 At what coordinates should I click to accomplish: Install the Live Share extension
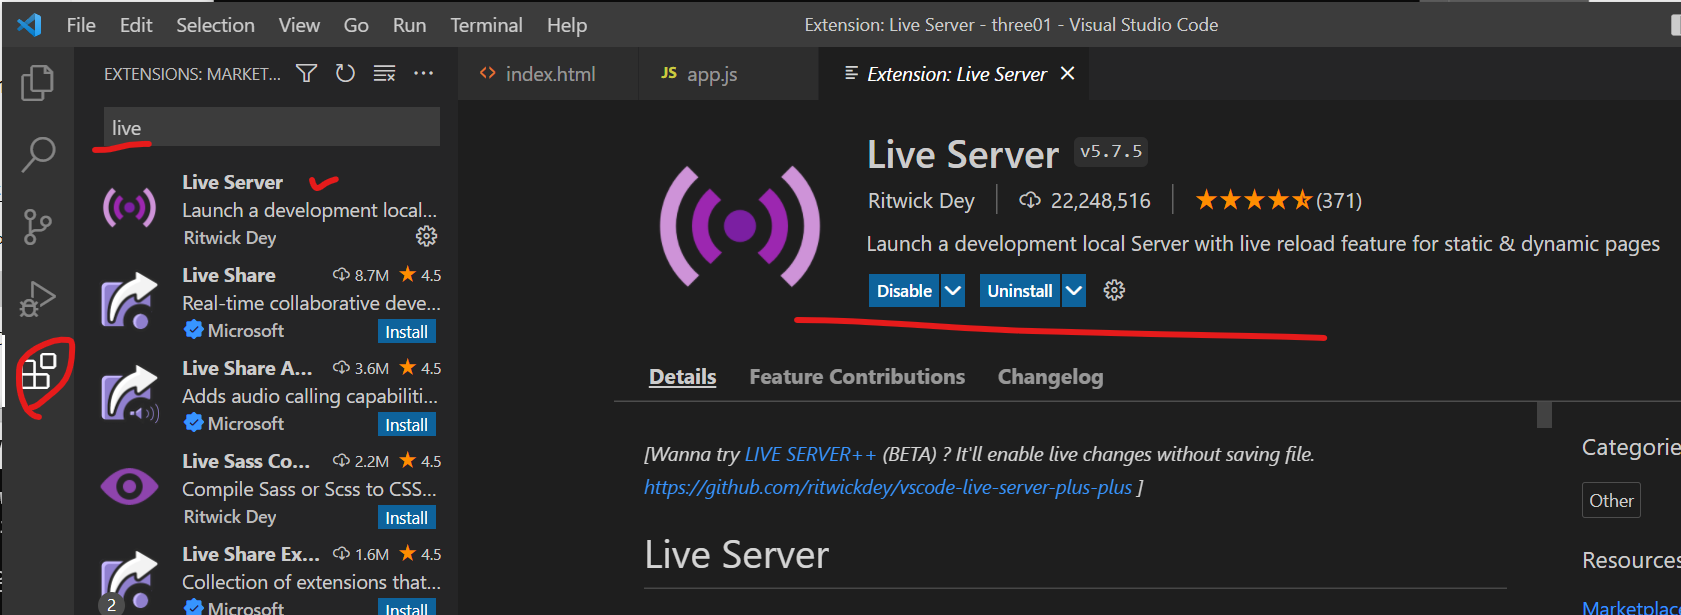click(407, 332)
